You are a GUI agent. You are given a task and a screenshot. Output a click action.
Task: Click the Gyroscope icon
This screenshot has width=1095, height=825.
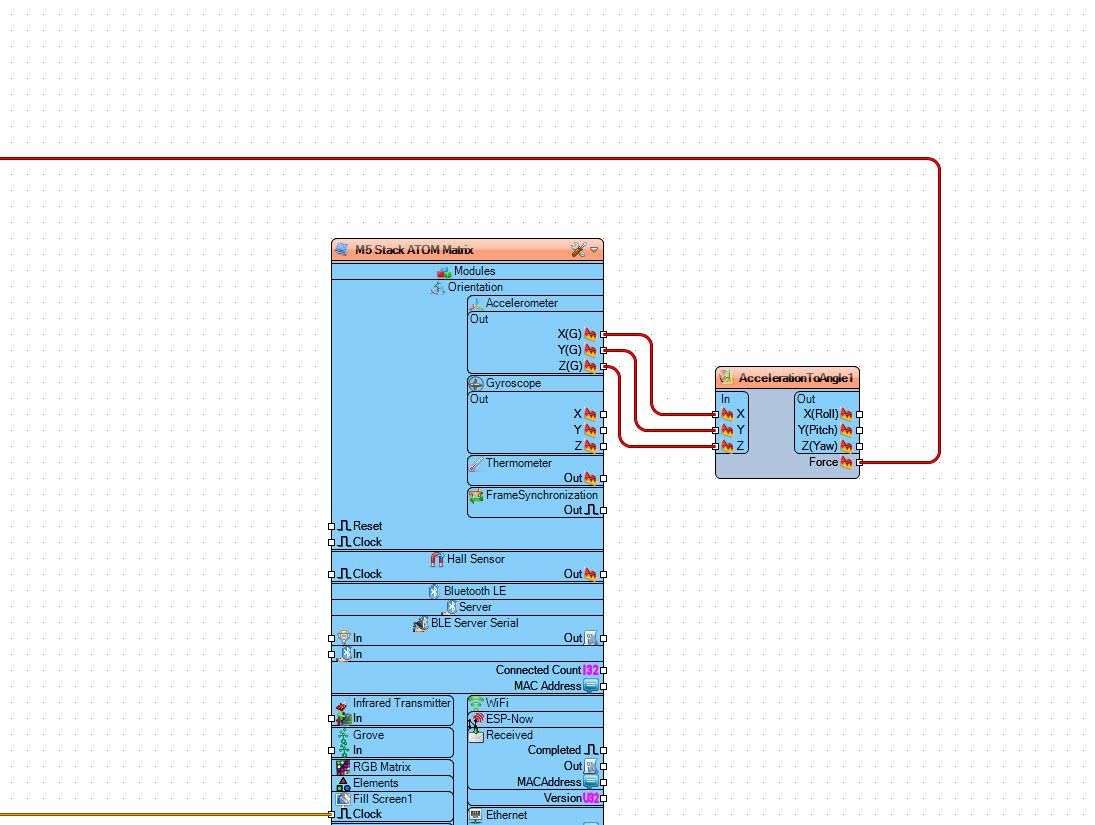tap(476, 384)
